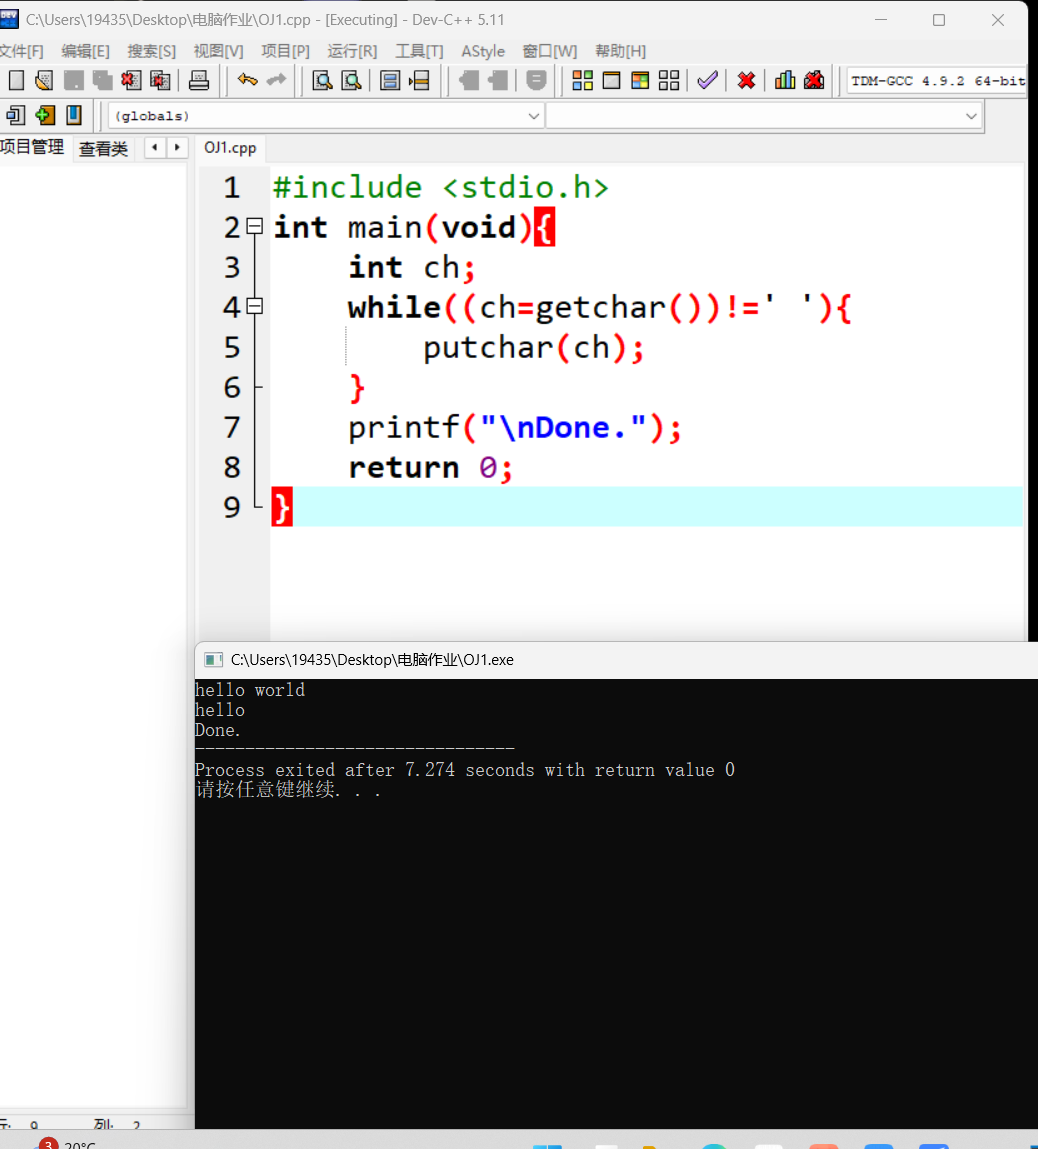The image size is (1038, 1149).
Task: Click the #include <stdio.h> line
Action: point(440,188)
